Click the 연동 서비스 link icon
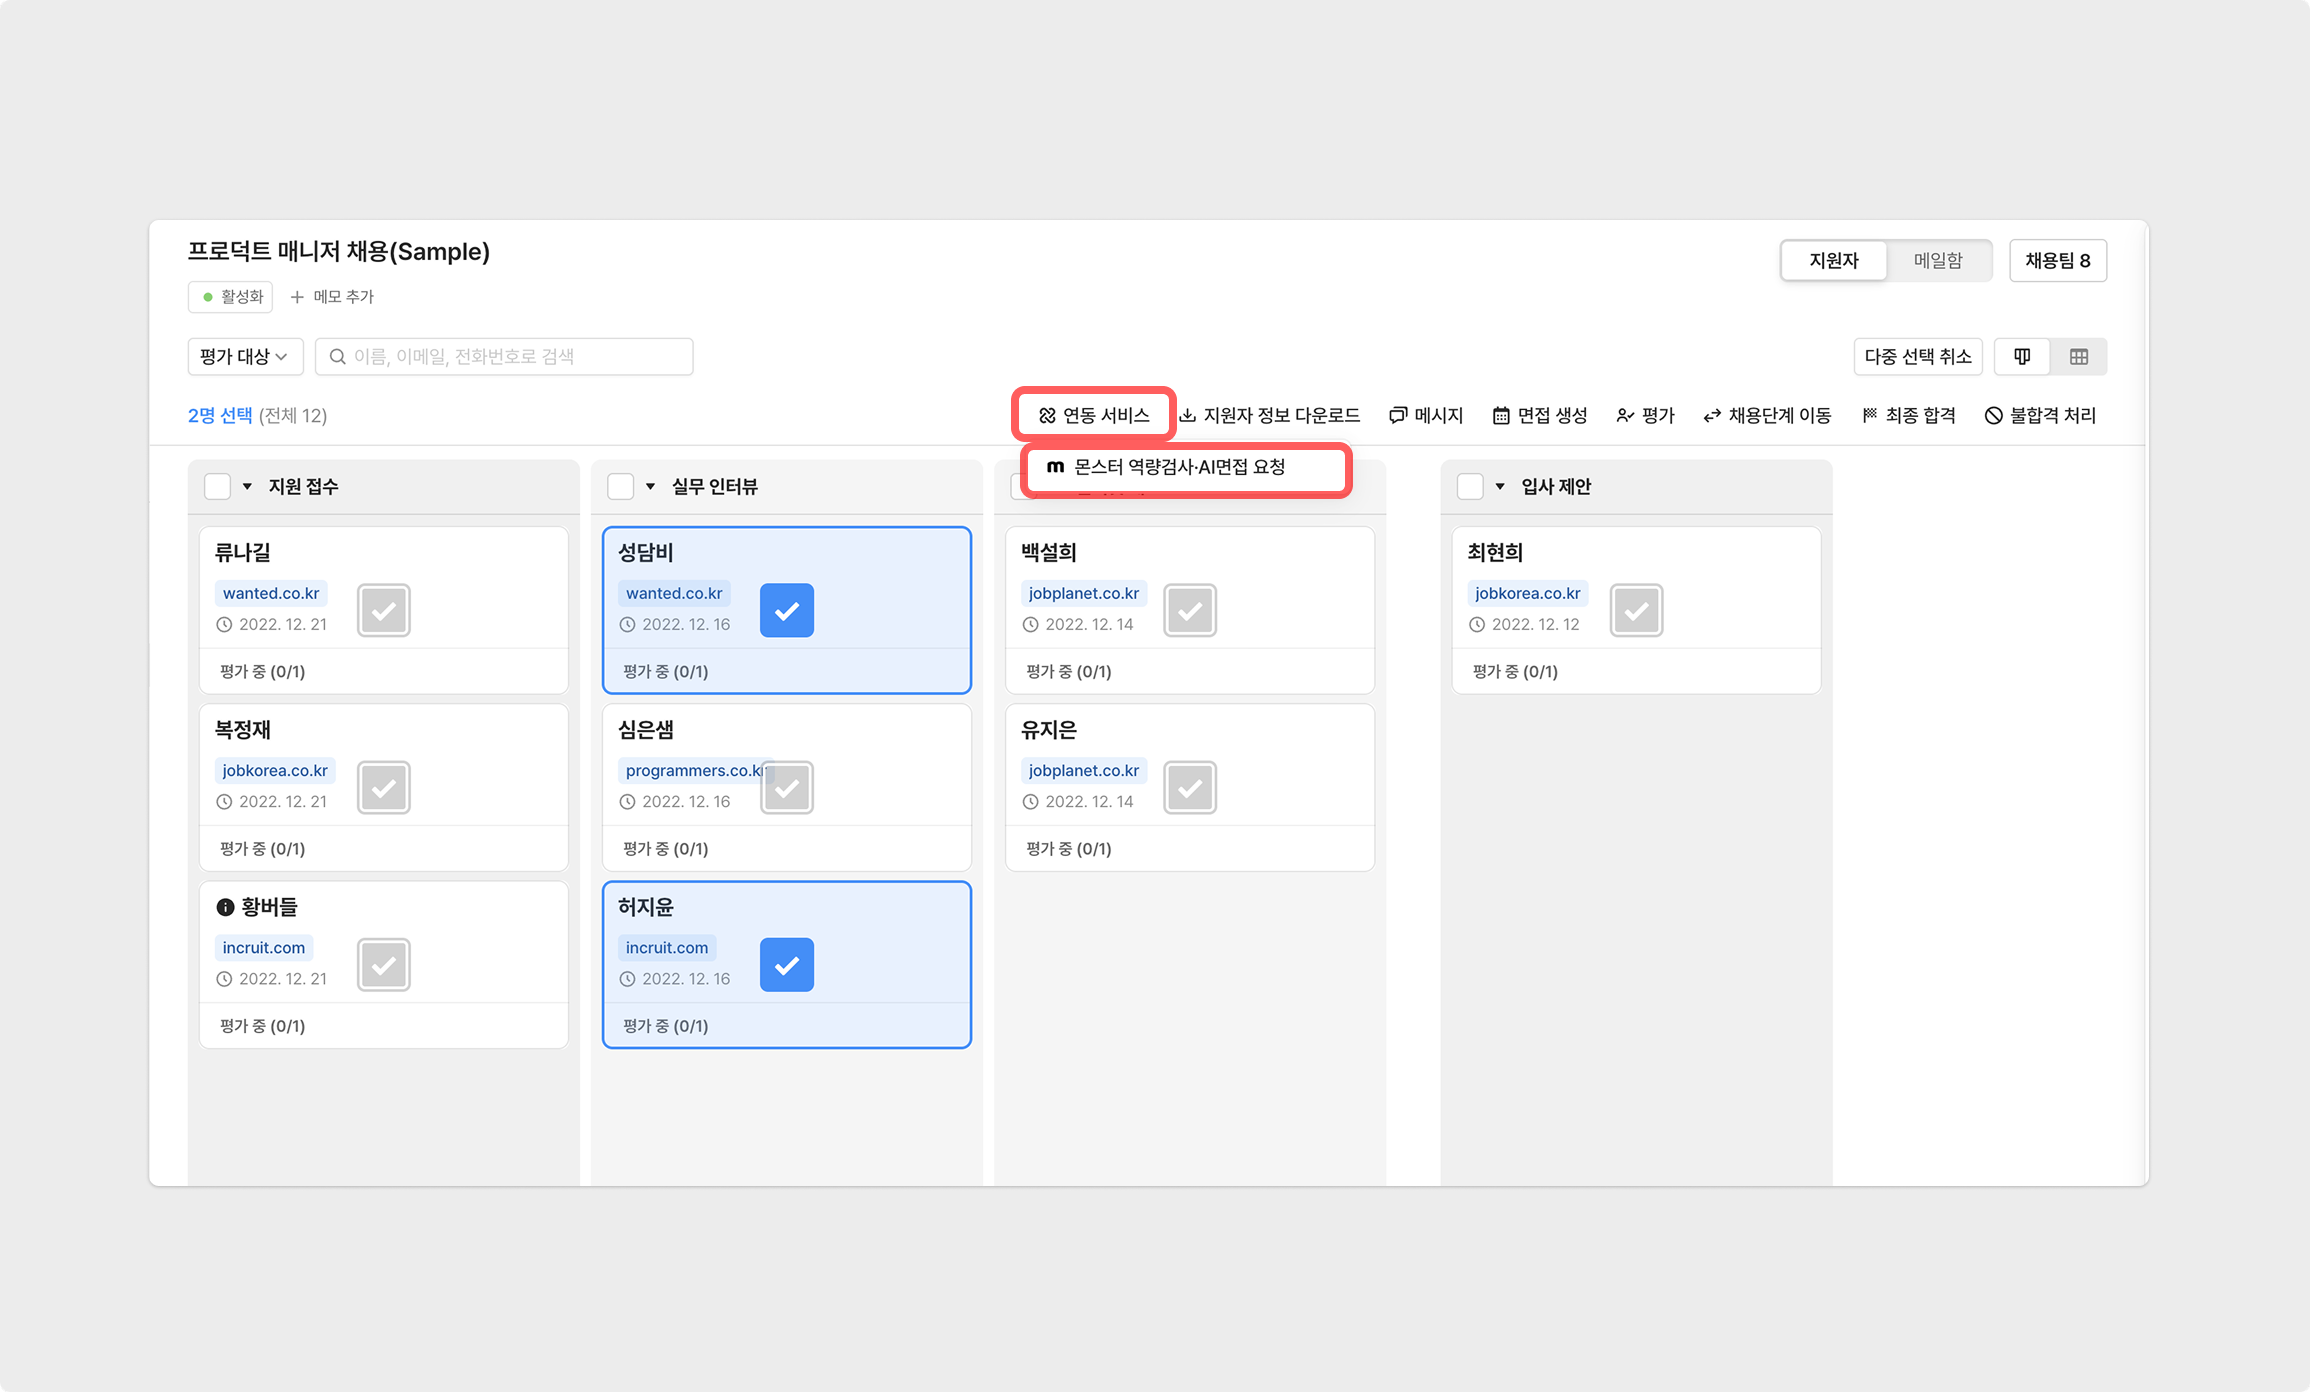 tap(1047, 415)
